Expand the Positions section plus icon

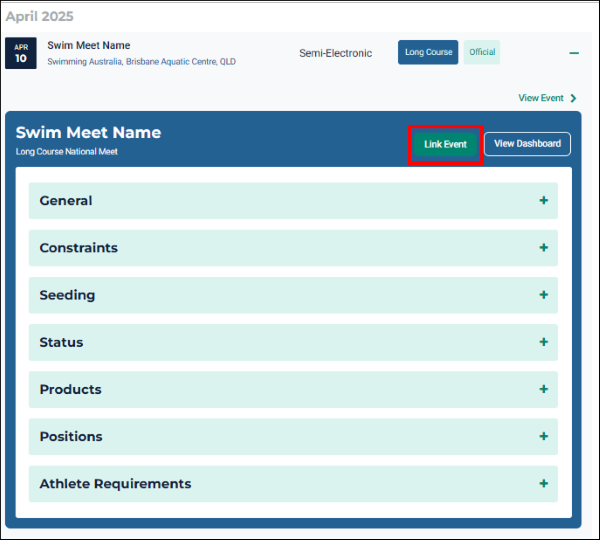[x=544, y=436]
